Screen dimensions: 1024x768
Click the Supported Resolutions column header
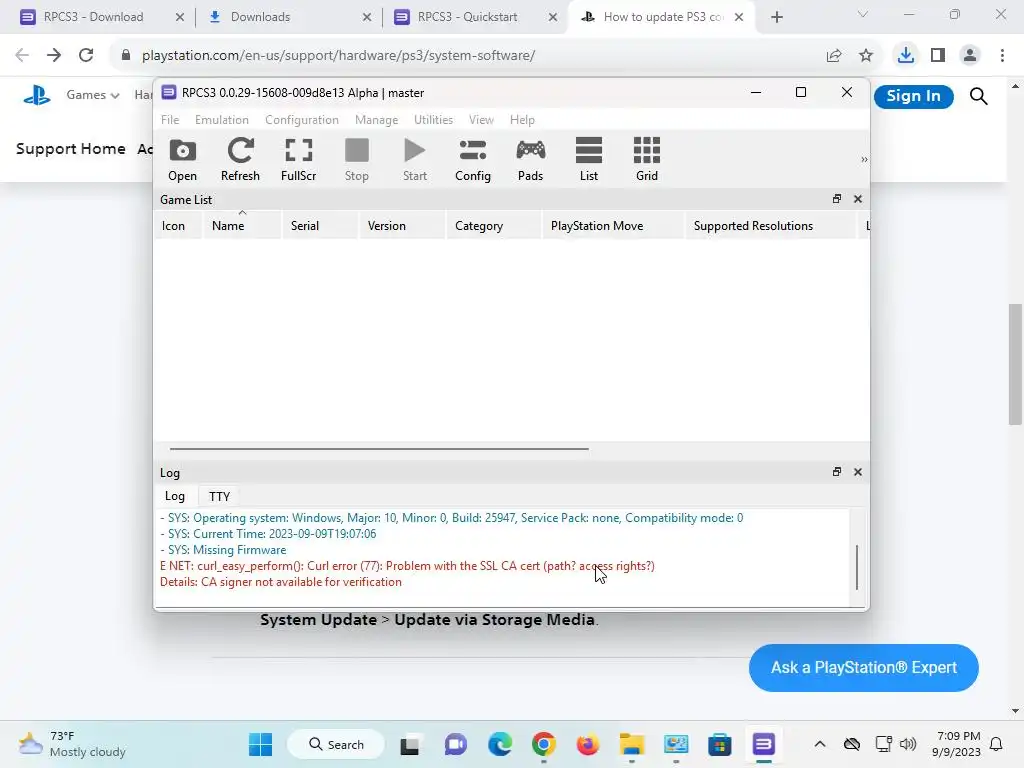point(771,225)
